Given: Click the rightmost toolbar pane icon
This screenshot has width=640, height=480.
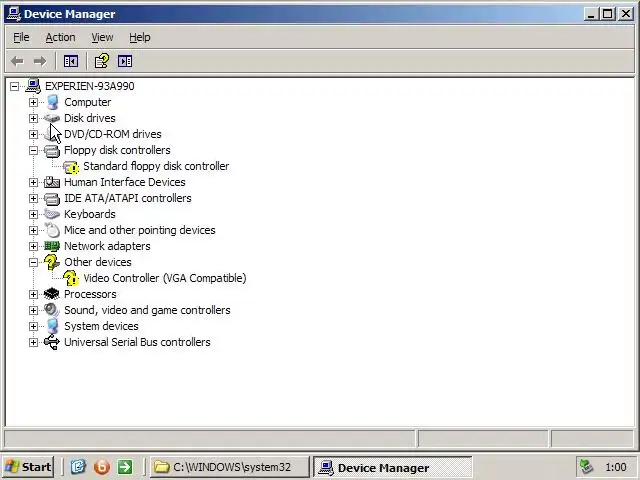Looking at the screenshot, I should 125,62.
